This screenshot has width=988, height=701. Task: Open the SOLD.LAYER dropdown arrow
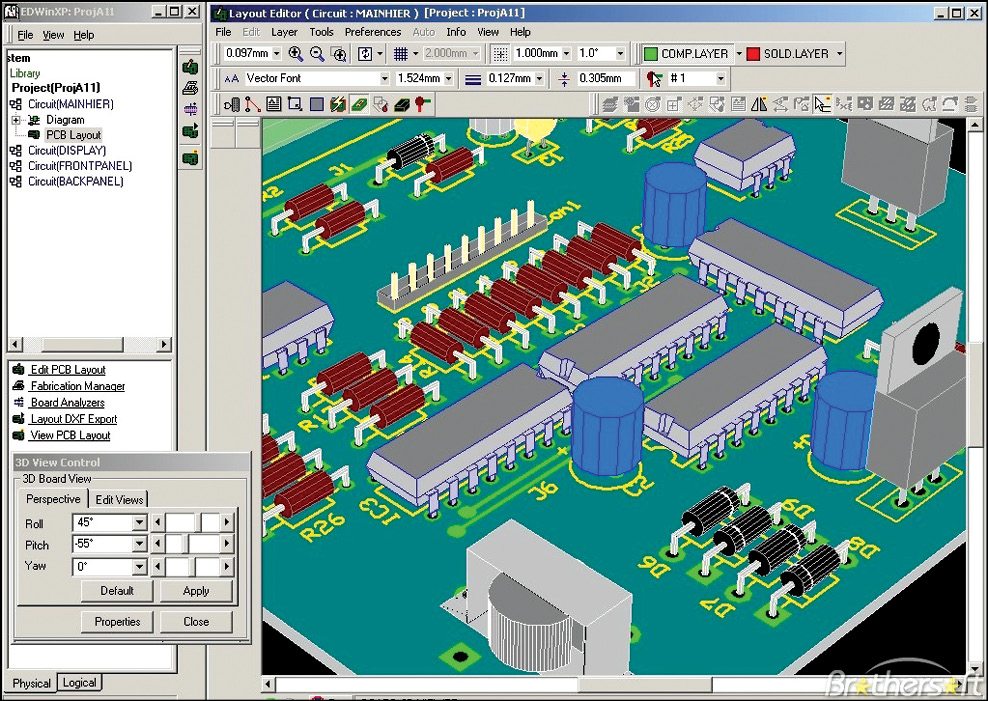pos(839,54)
